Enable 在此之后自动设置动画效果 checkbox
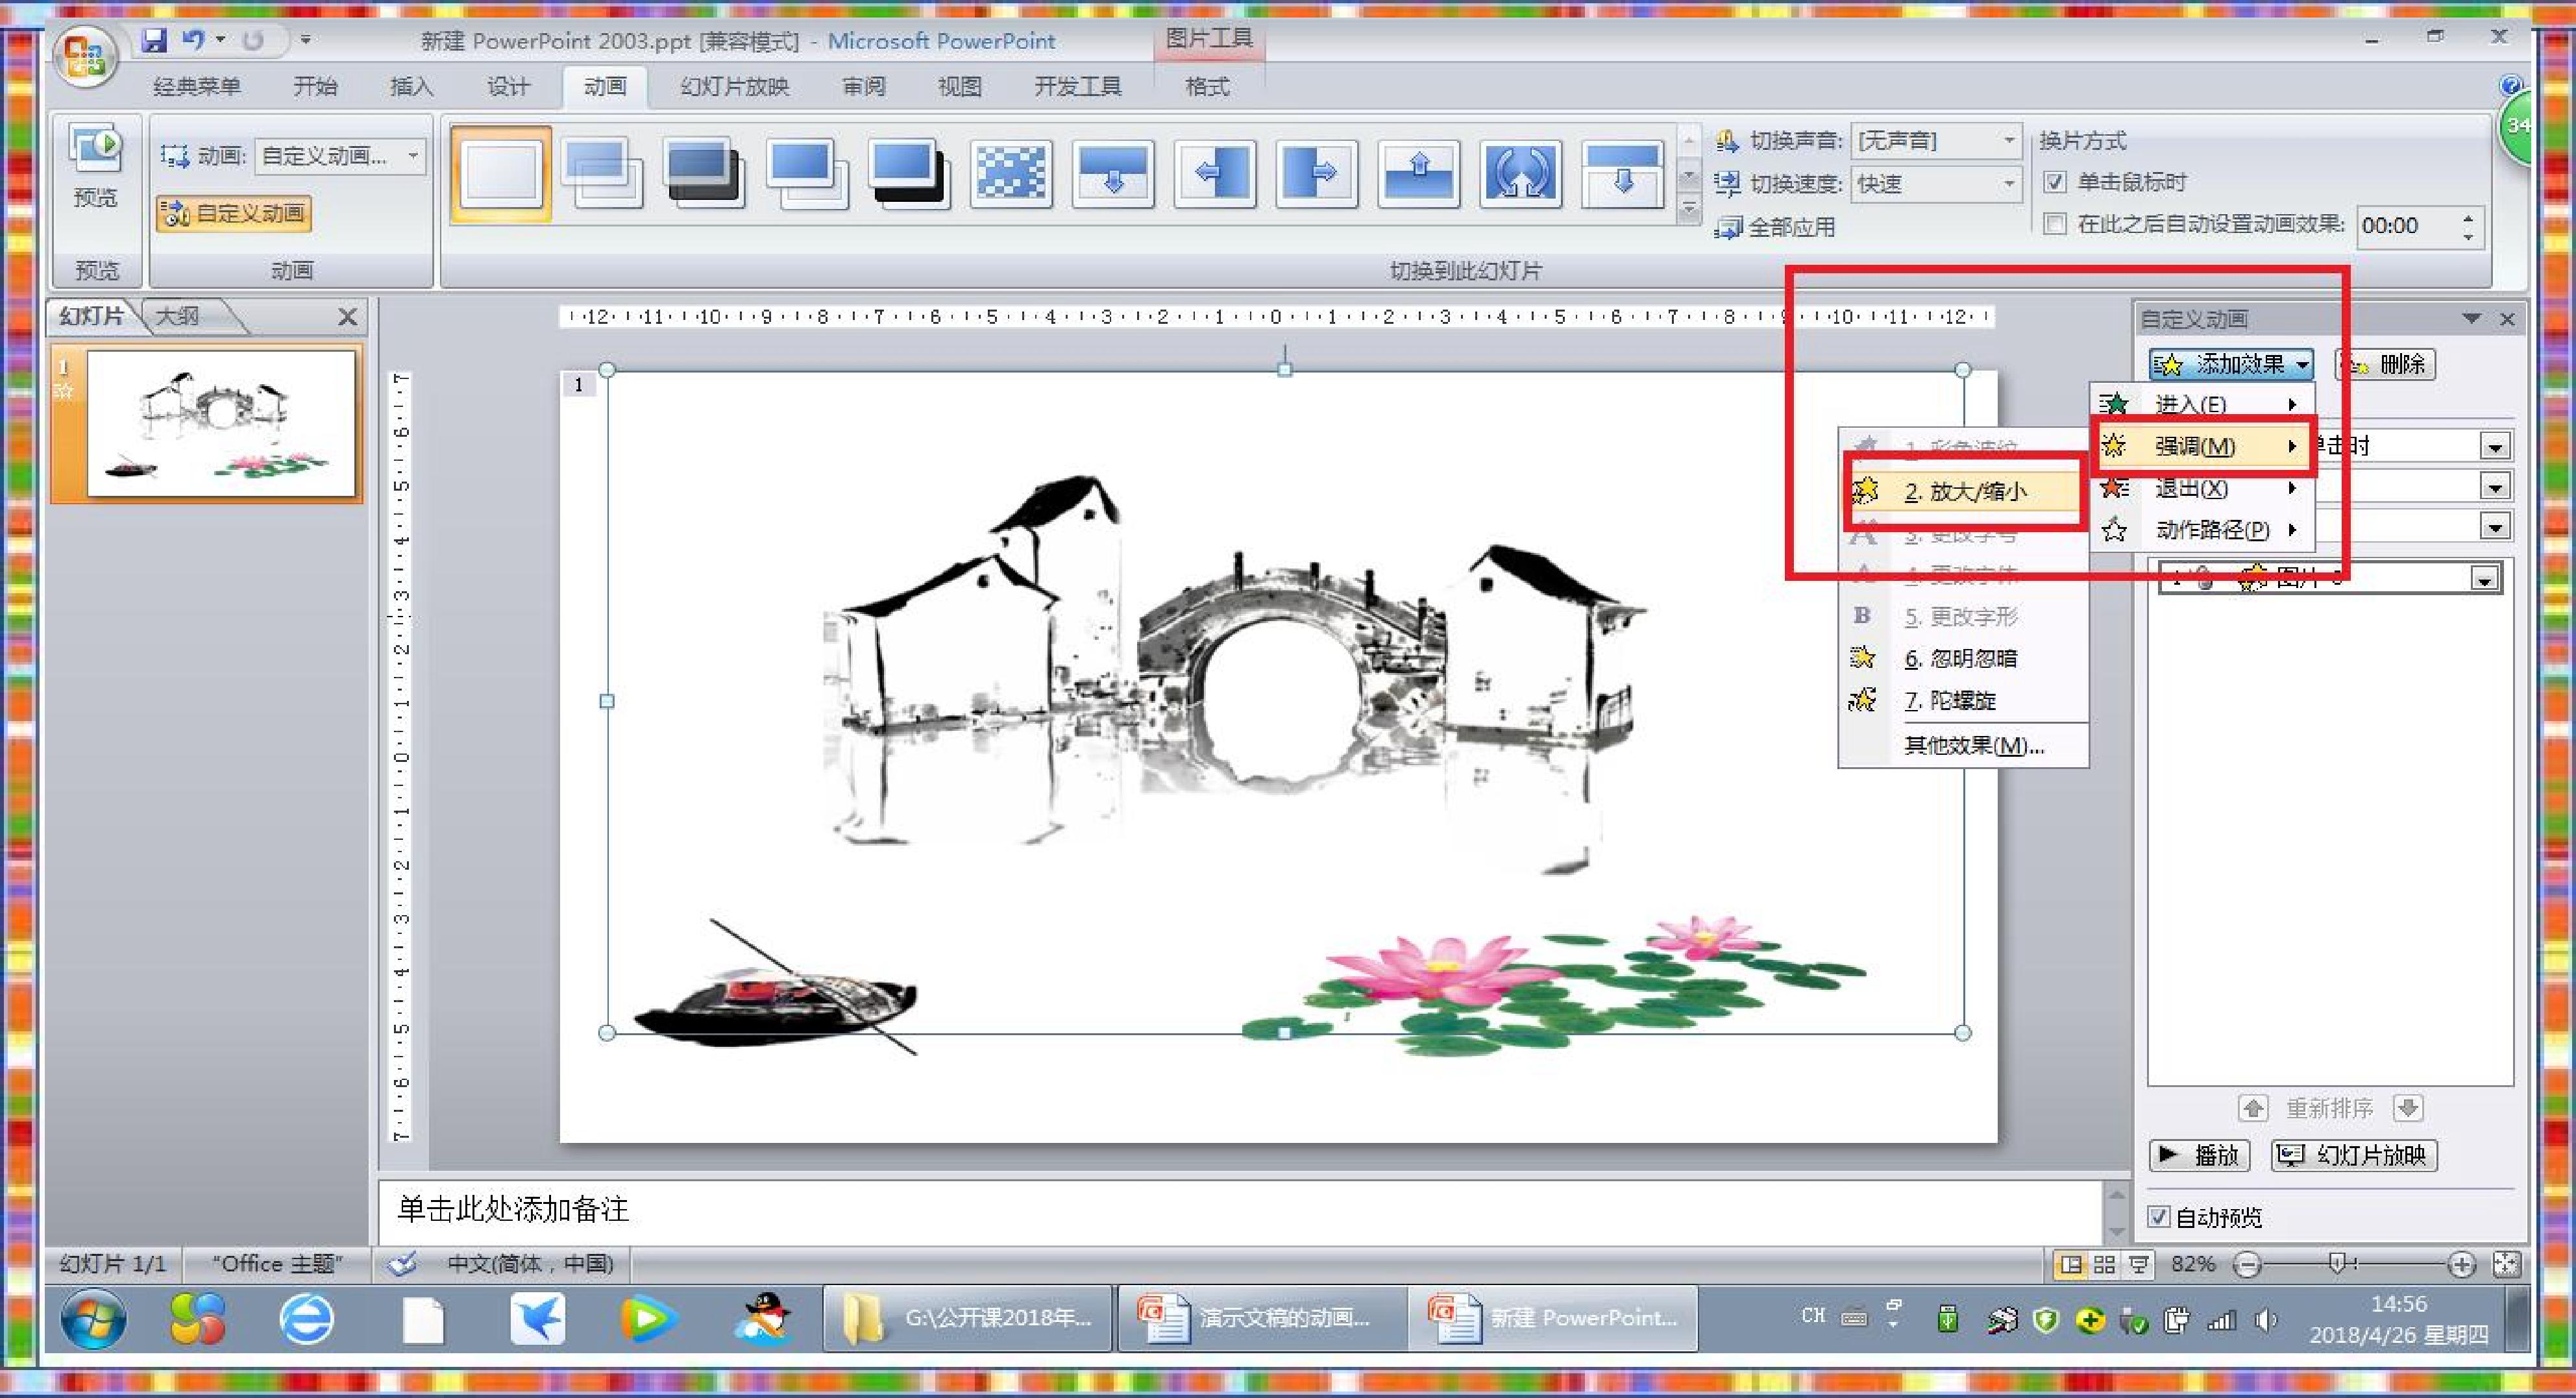 coord(2055,224)
